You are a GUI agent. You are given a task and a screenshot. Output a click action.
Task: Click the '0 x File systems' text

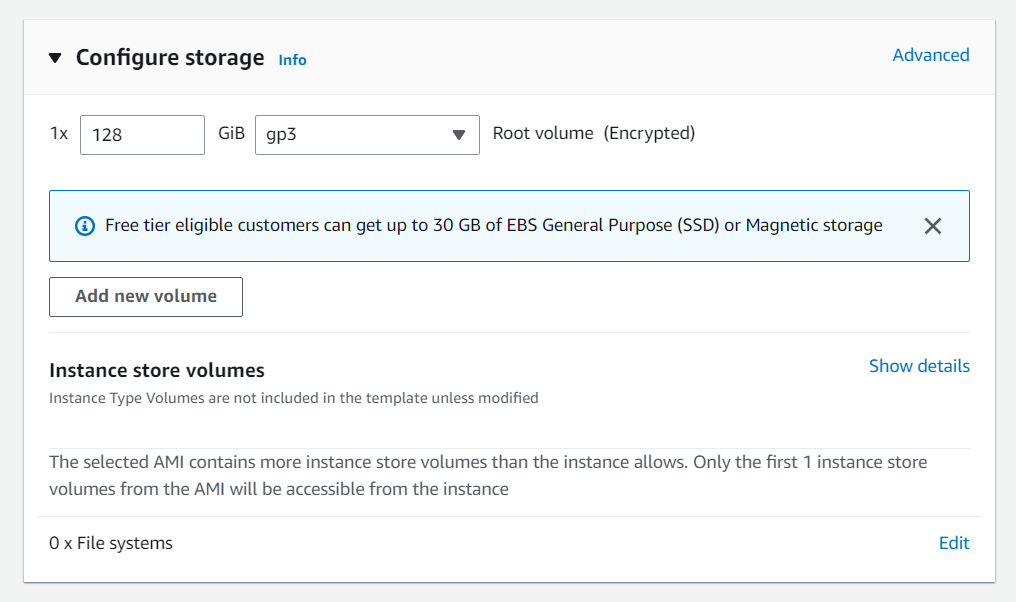[x=111, y=543]
